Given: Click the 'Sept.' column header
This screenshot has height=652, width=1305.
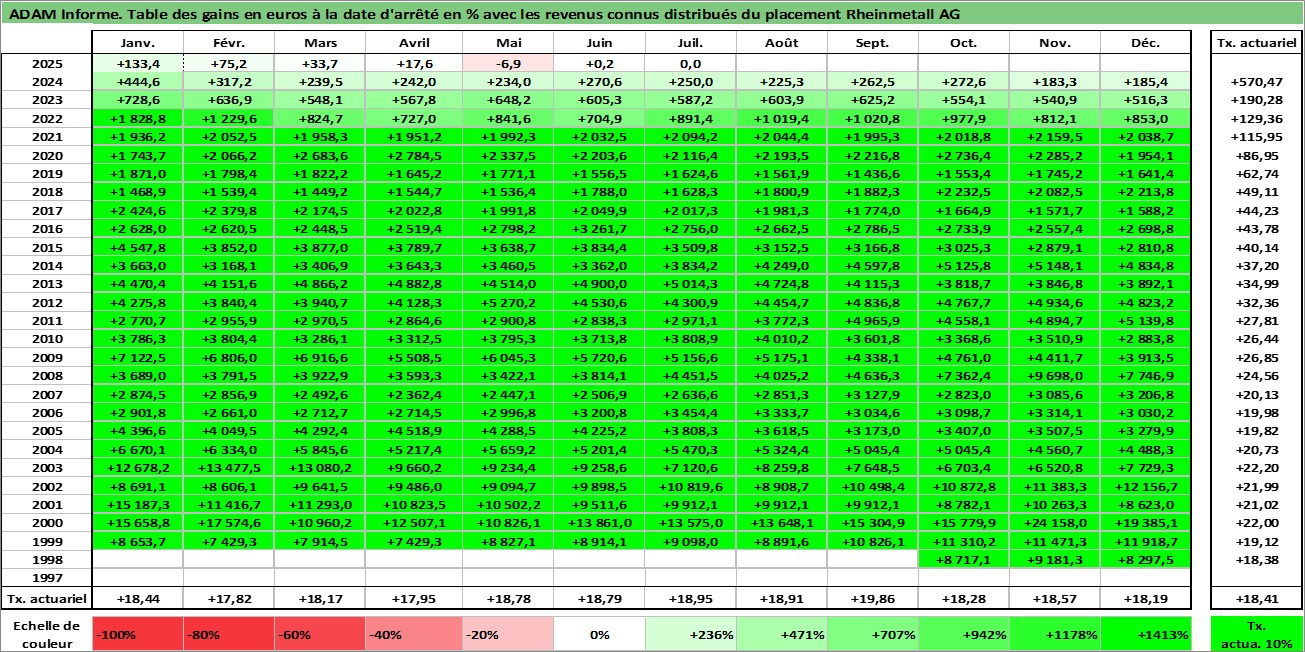Looking at the screenshot, I should coord(872,43).
